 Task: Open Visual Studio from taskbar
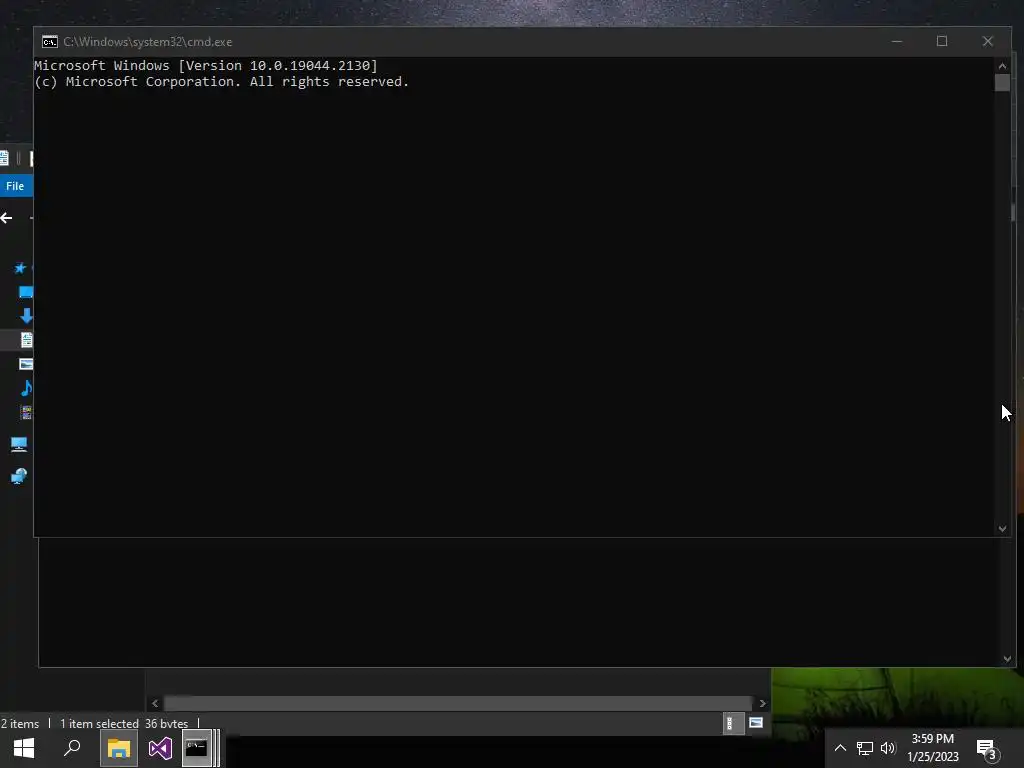[x=160, y=748]
